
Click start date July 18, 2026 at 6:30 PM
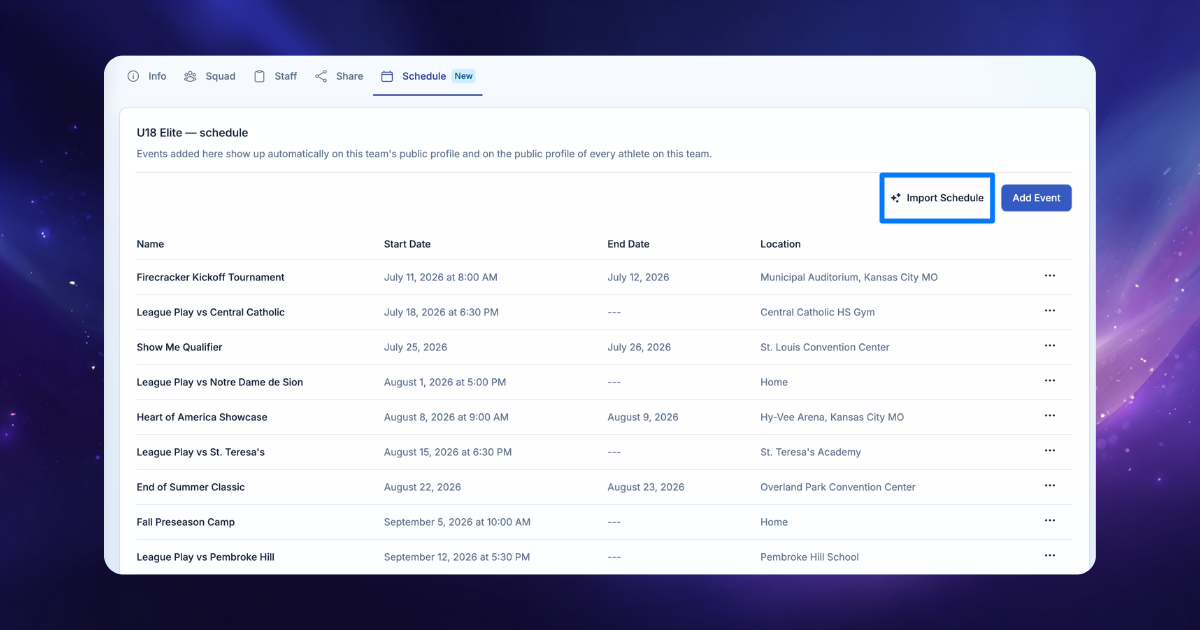pos(441,312)
